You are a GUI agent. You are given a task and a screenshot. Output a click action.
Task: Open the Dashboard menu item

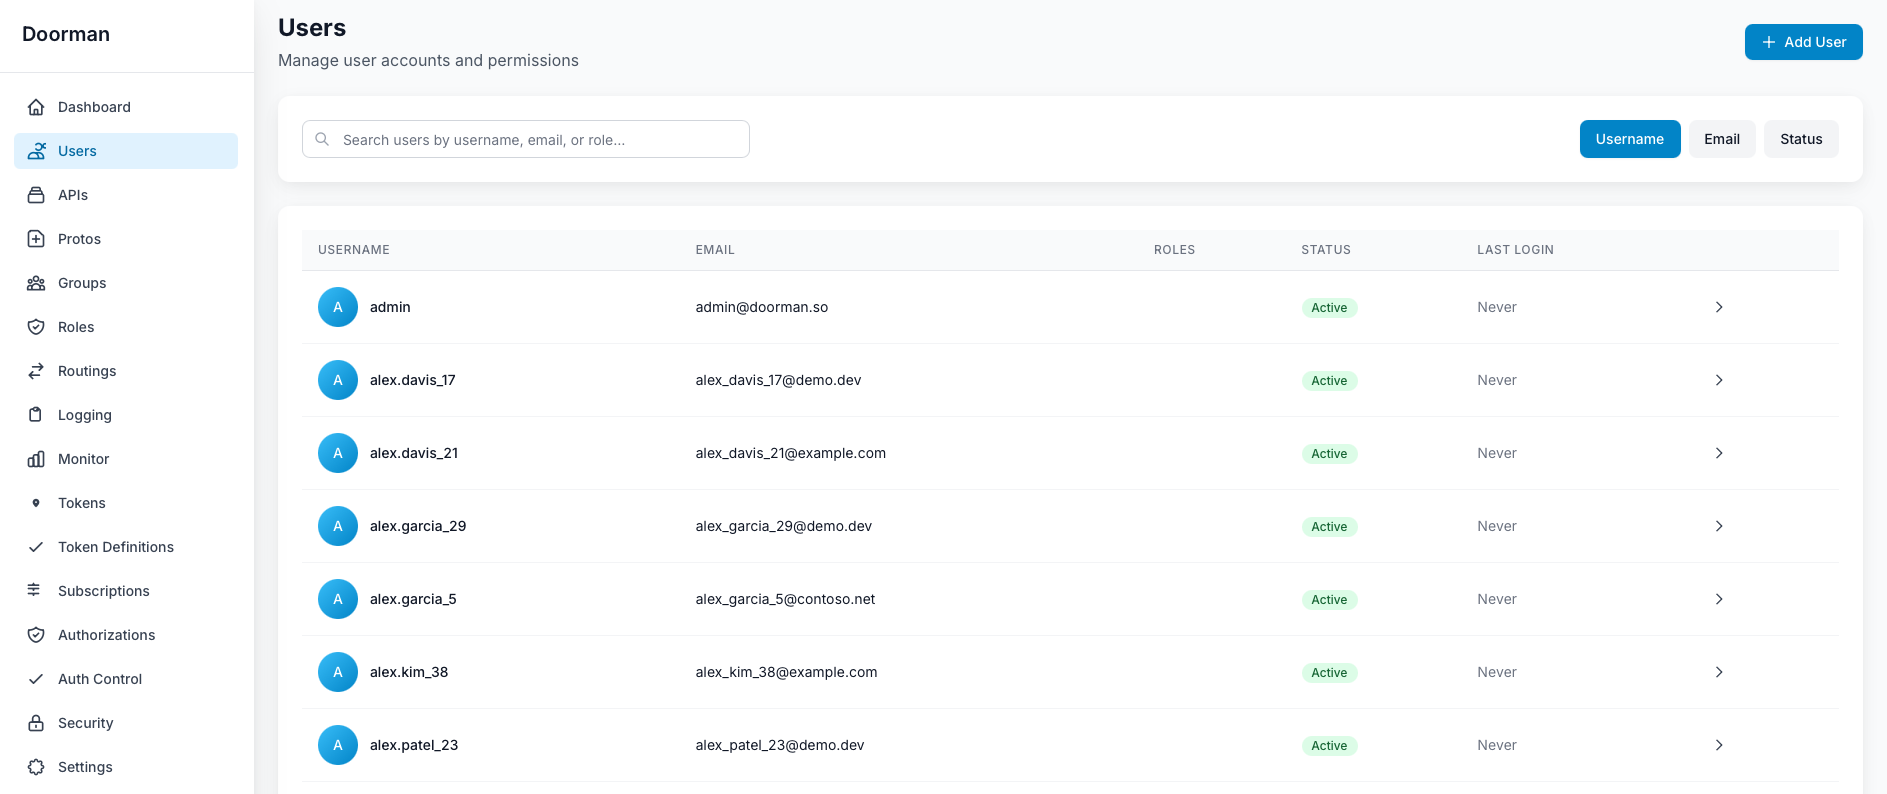[126, 107]
